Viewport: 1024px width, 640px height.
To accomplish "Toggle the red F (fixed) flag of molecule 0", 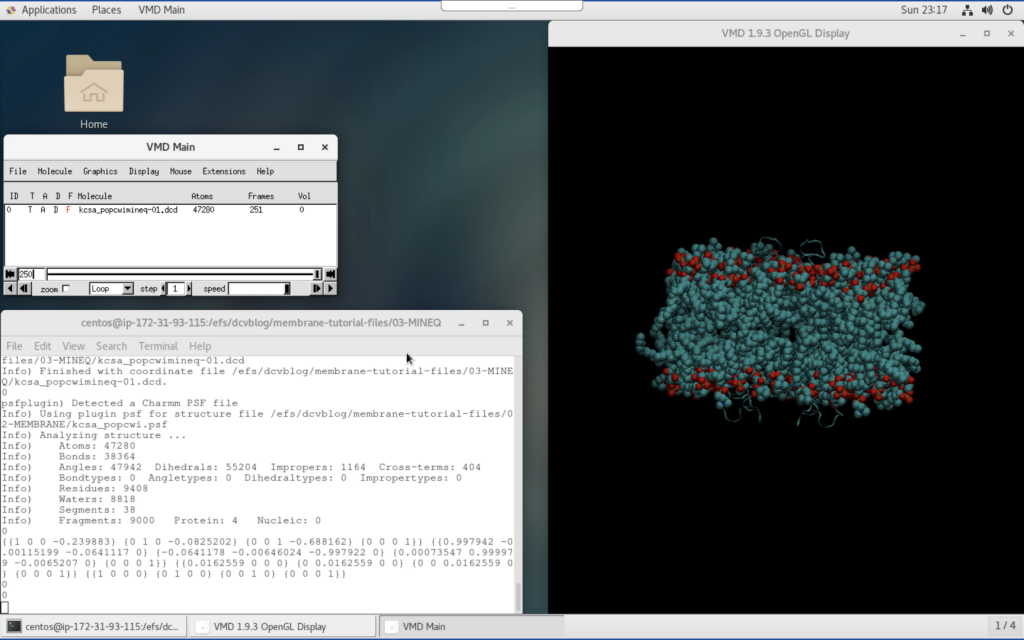I will [x=68, y=210].
